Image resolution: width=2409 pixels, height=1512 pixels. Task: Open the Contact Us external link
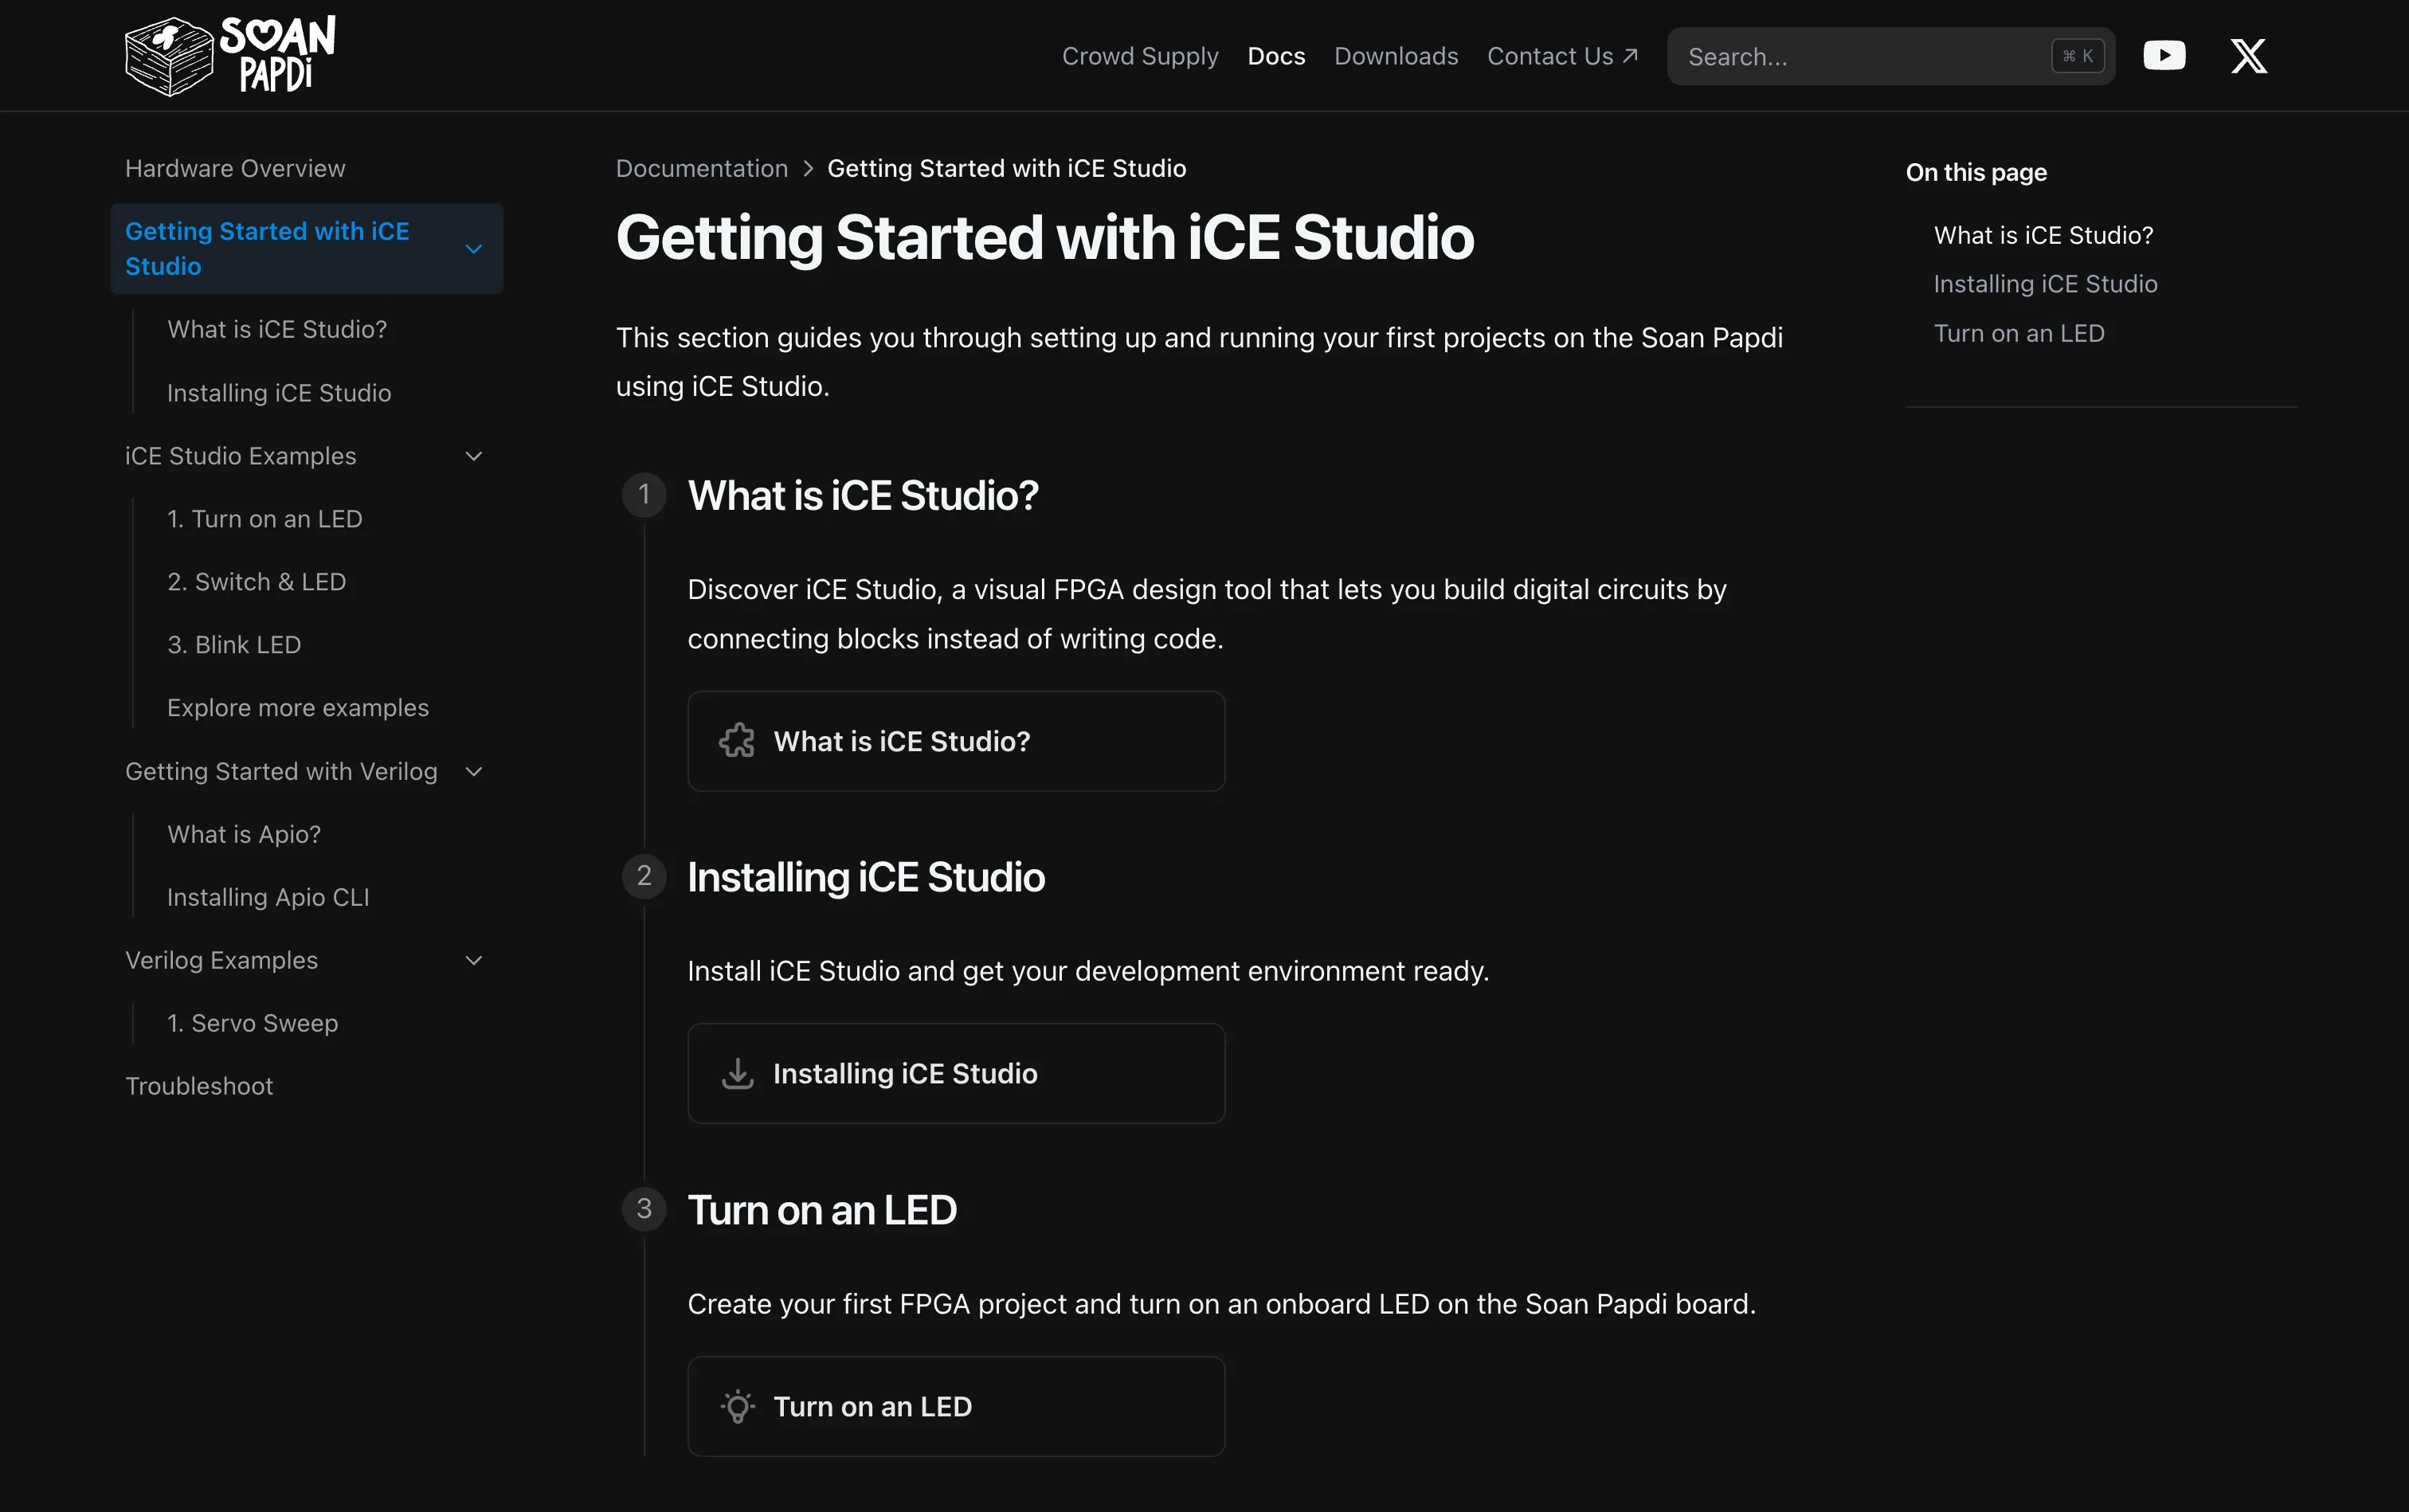(1562, 56)
